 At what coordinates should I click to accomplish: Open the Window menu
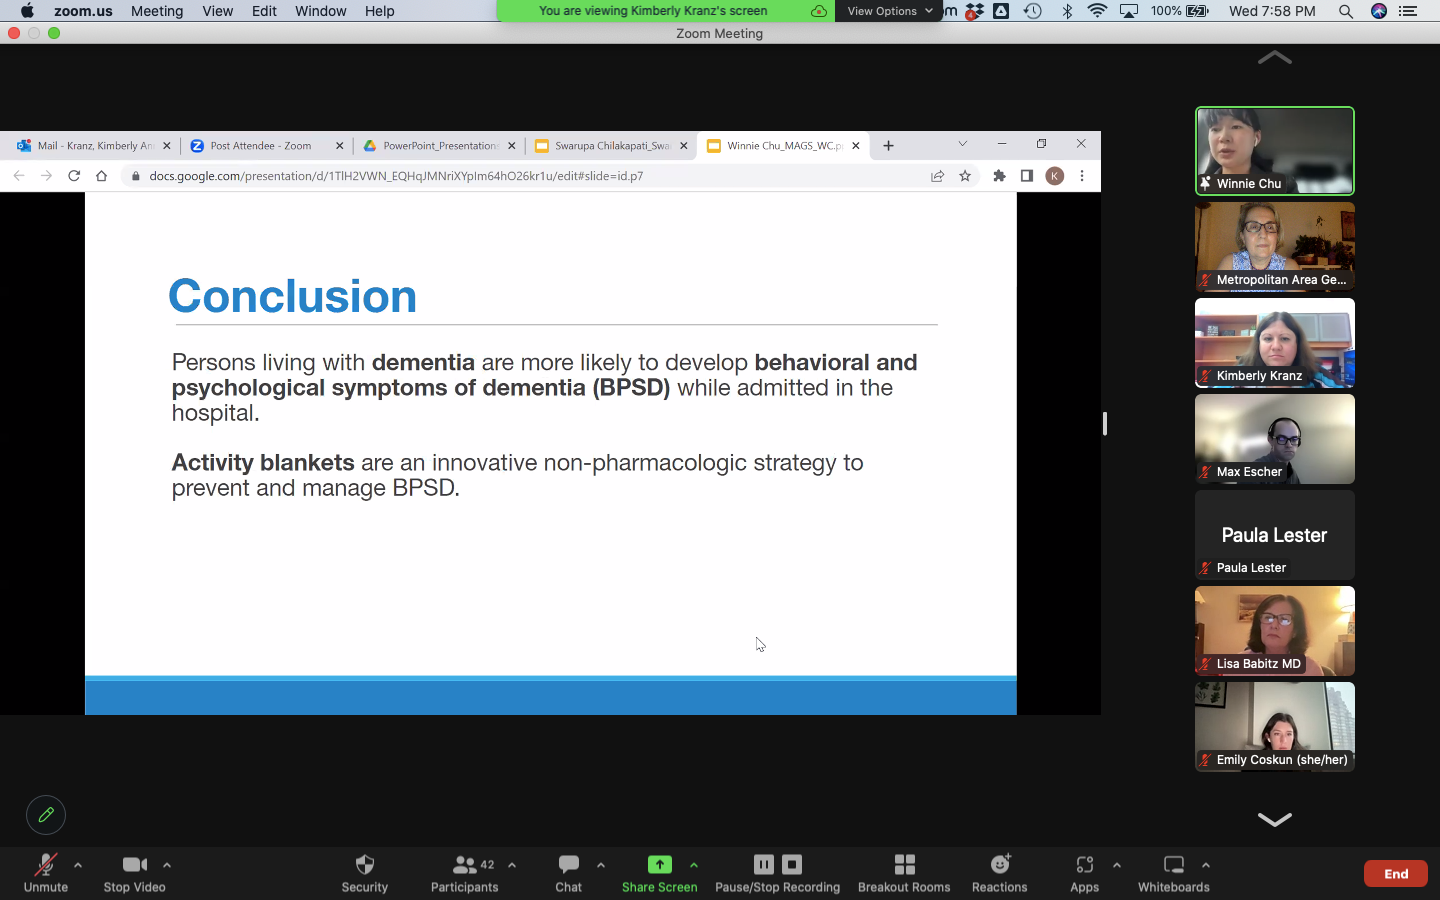(x=320, y=11)
